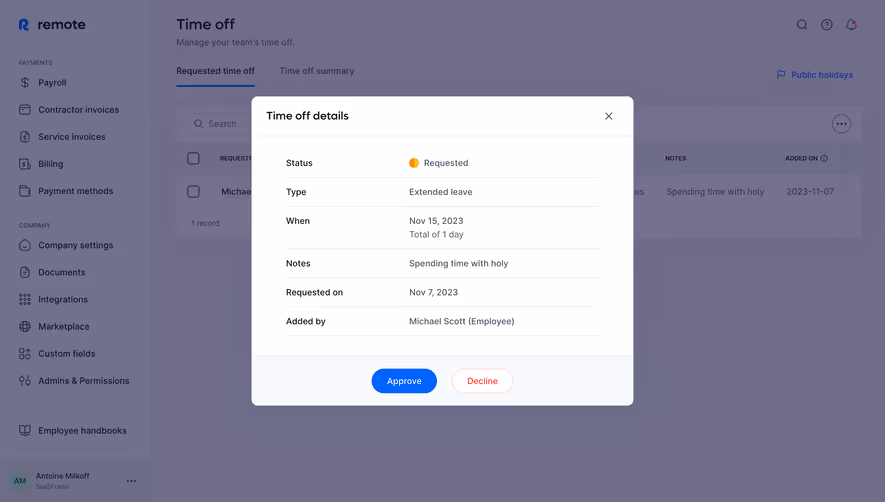This screenshot has width=885, height=502.
Task: Open search with top-right magnifier icon
Action: (801, 25)
